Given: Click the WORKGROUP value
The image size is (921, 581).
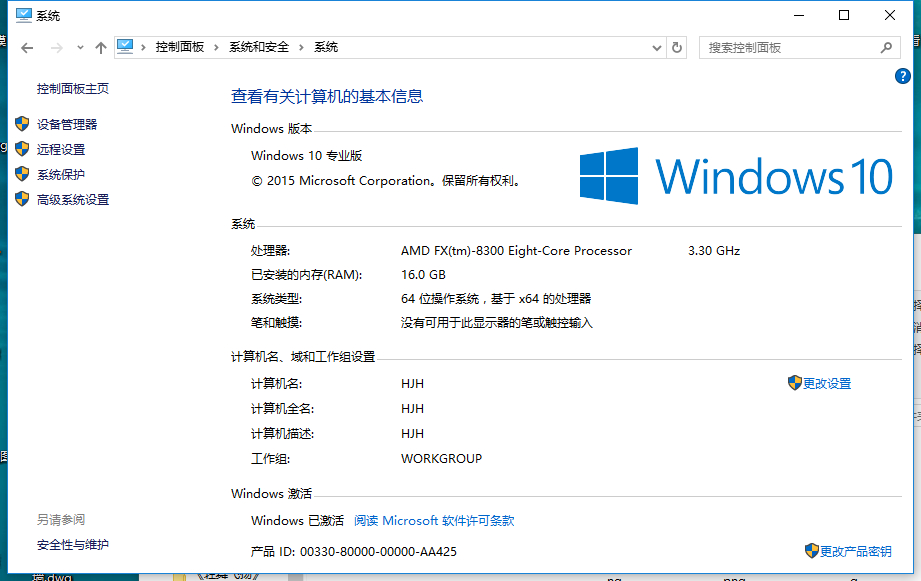Looking at the screenshot, I should (441, 459).
